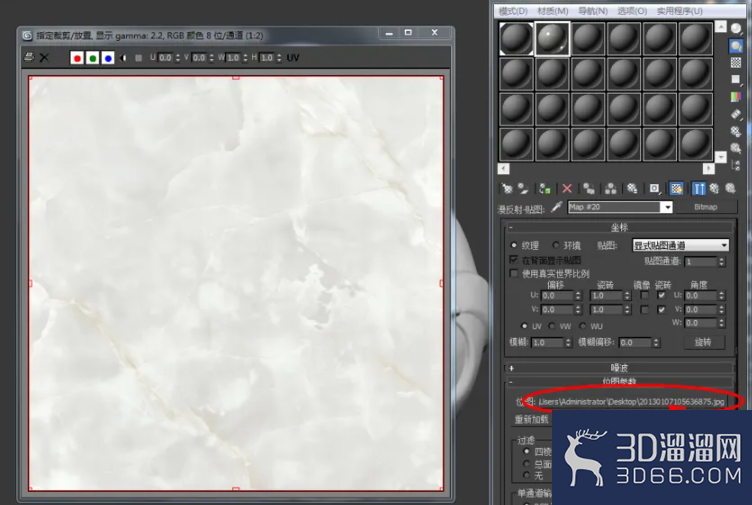Click the W angle spinner arrows
Image resolution: width=752 pixels, height=505 pixels.
click(721, 323)
